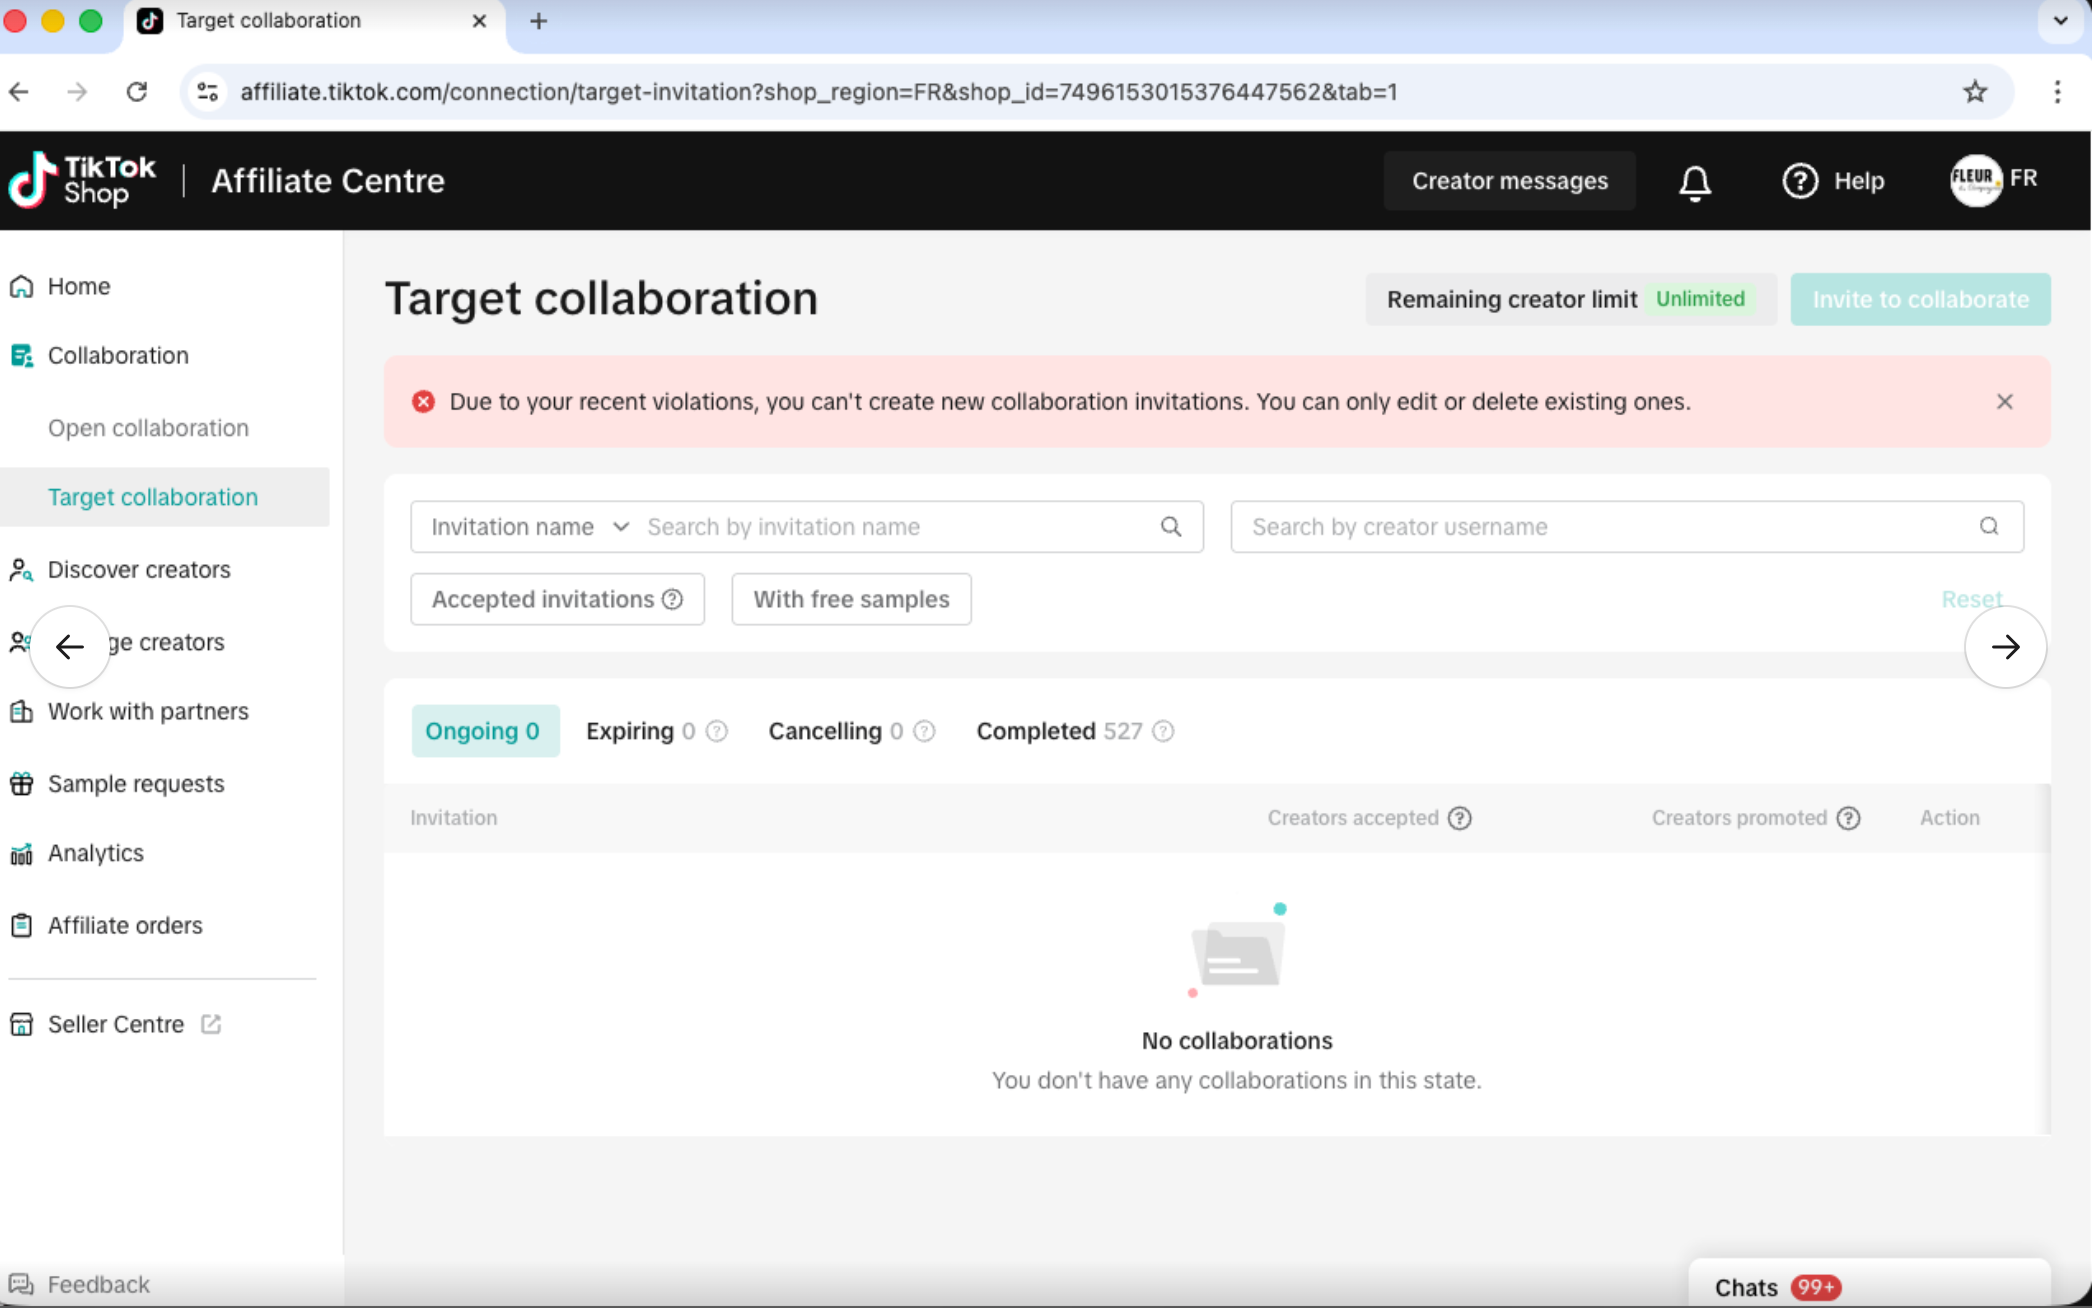Screen dimensions: 2092x1308
Task: Click the browser address bar URL
Action: (818, 92)
